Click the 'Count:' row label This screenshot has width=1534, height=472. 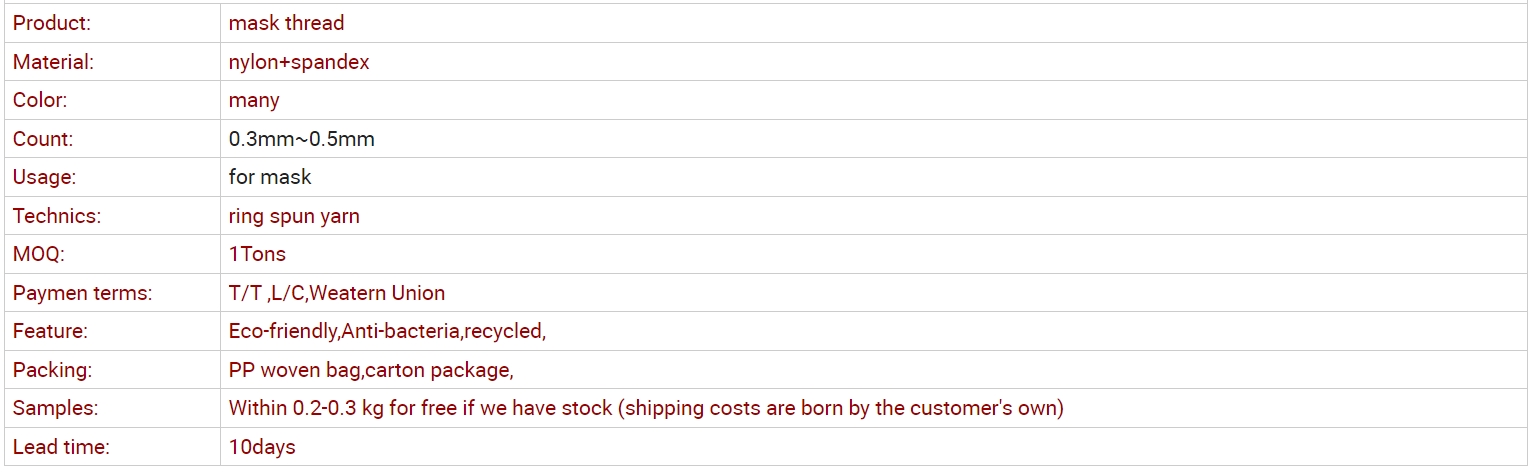coord(43,139)
